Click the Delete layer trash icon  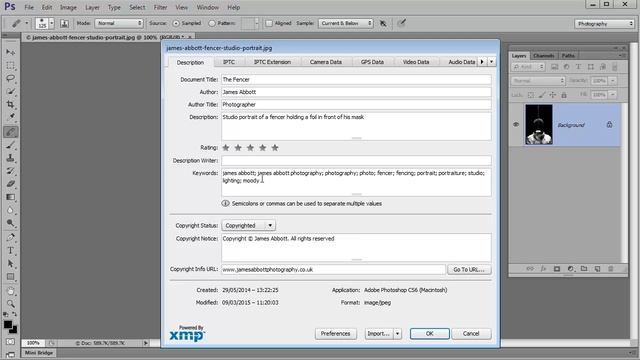[611, 269]
